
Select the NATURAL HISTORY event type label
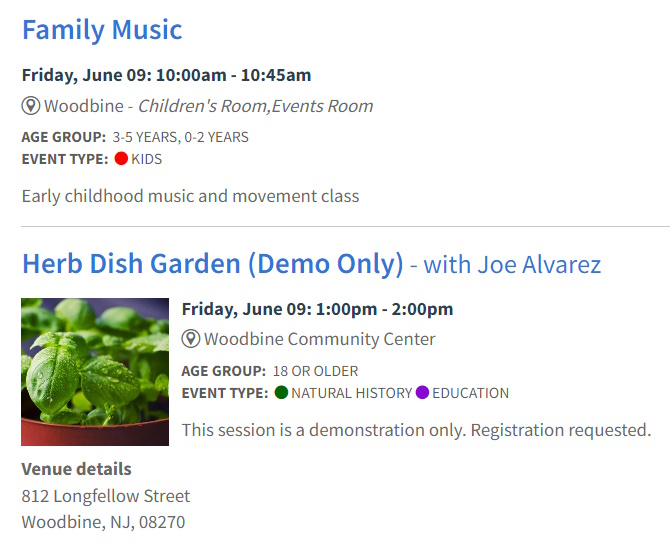click(x=351, y=394)
